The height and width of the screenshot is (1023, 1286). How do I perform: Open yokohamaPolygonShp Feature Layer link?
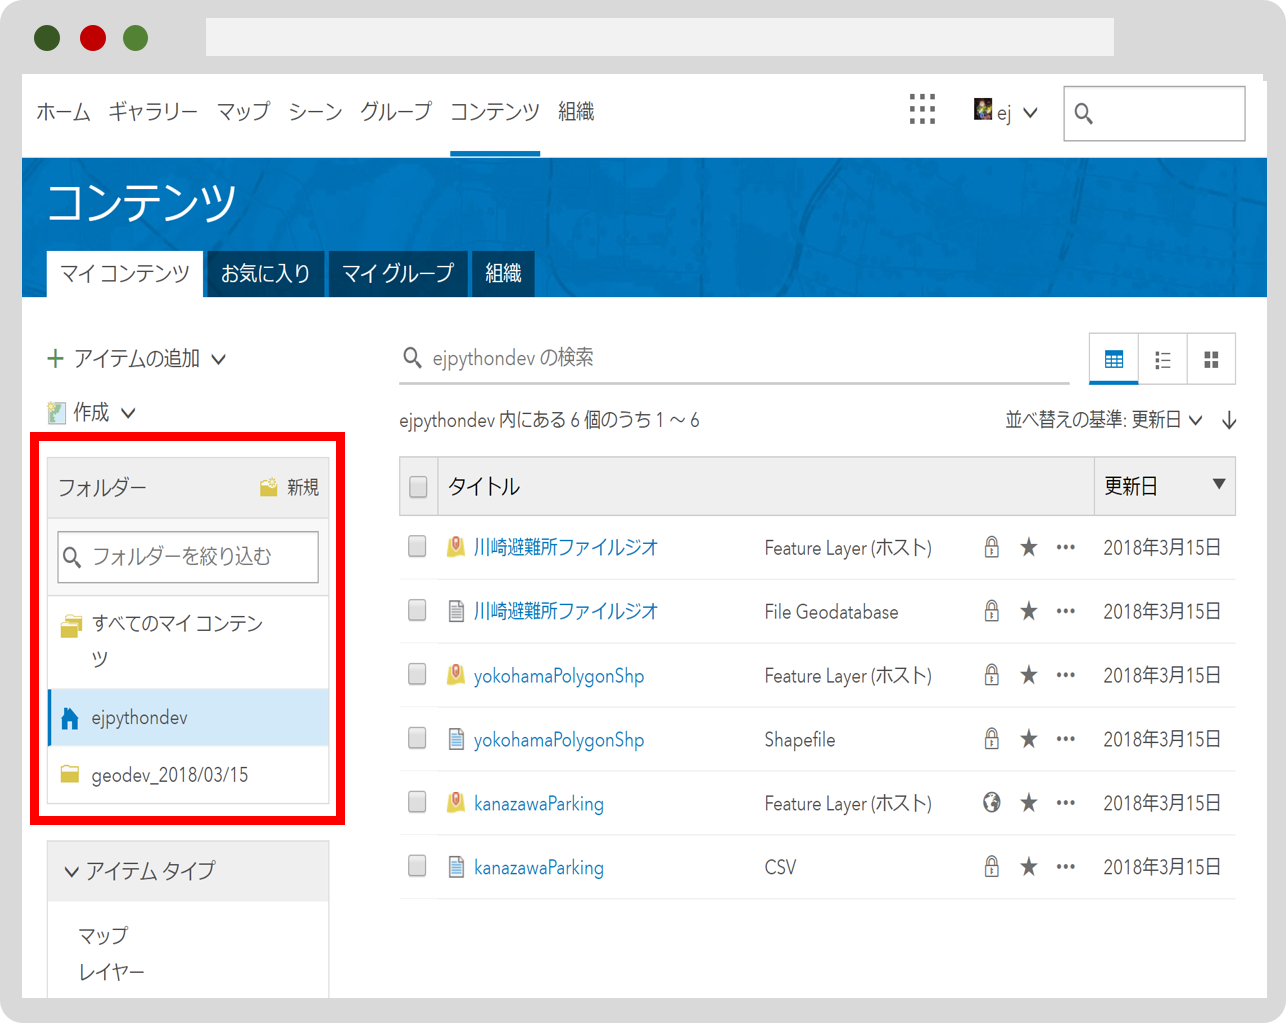559,675
